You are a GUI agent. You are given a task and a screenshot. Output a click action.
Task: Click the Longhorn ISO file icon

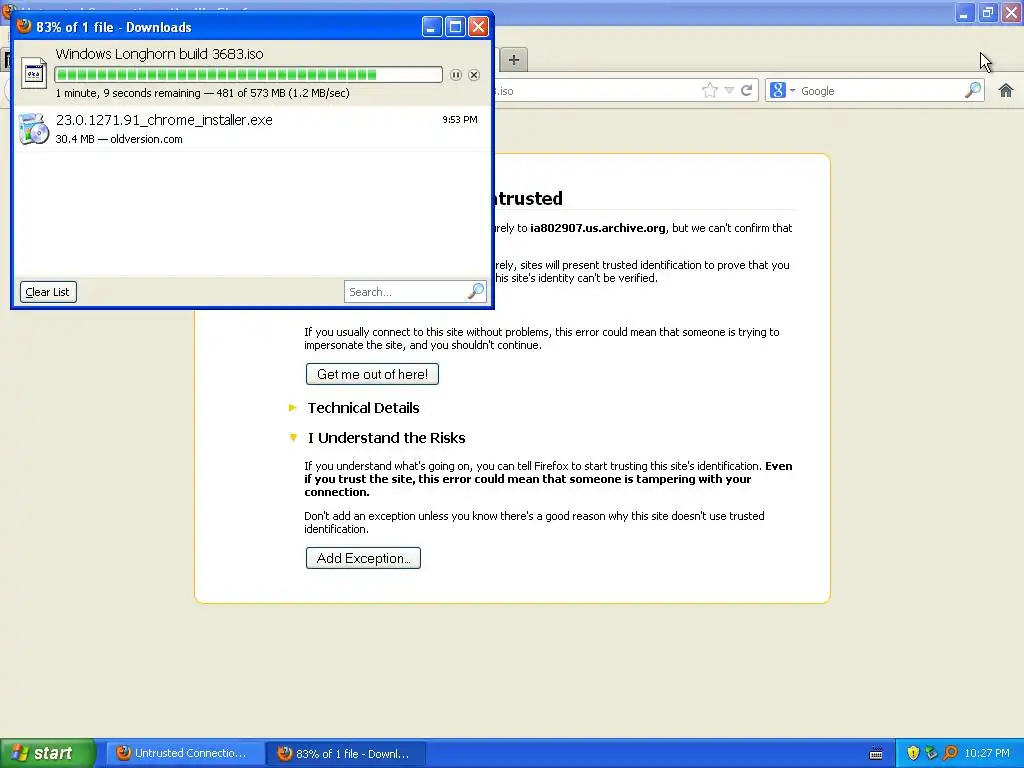[33, 73]
